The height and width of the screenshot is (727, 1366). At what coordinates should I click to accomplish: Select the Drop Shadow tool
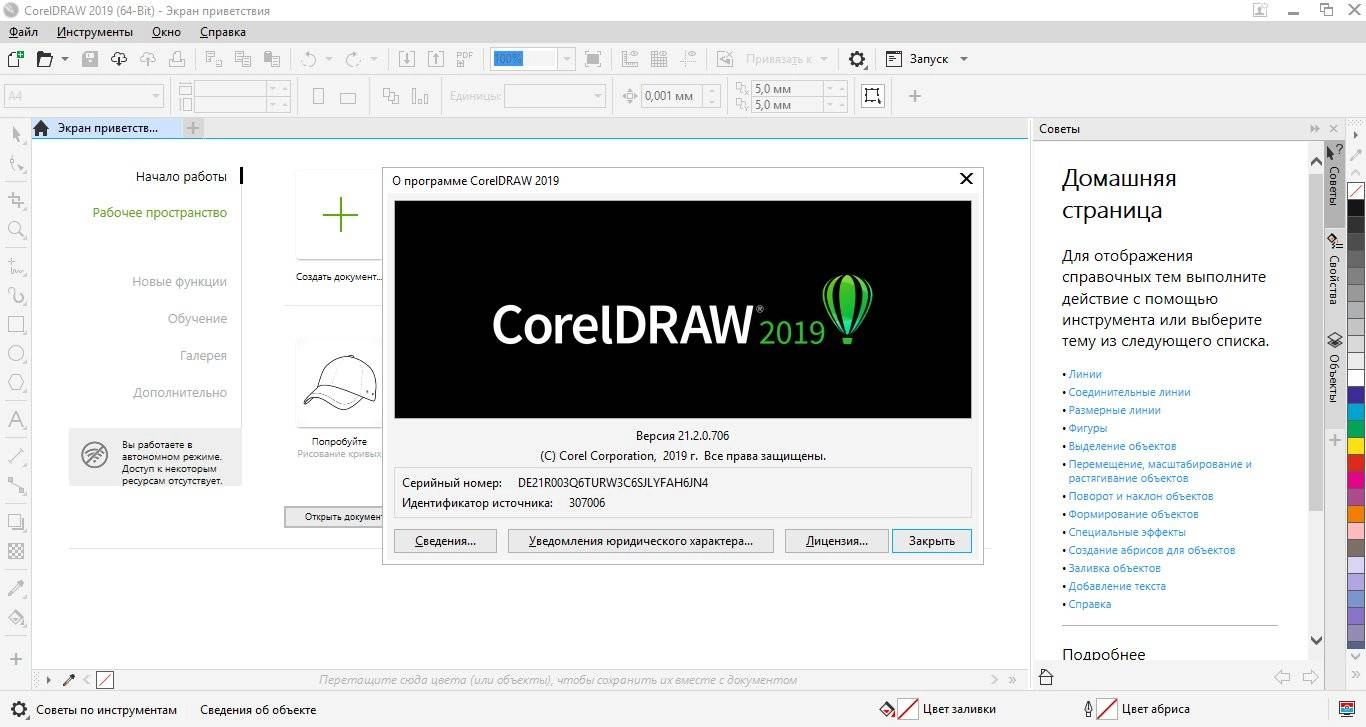(x=16, y=521)
